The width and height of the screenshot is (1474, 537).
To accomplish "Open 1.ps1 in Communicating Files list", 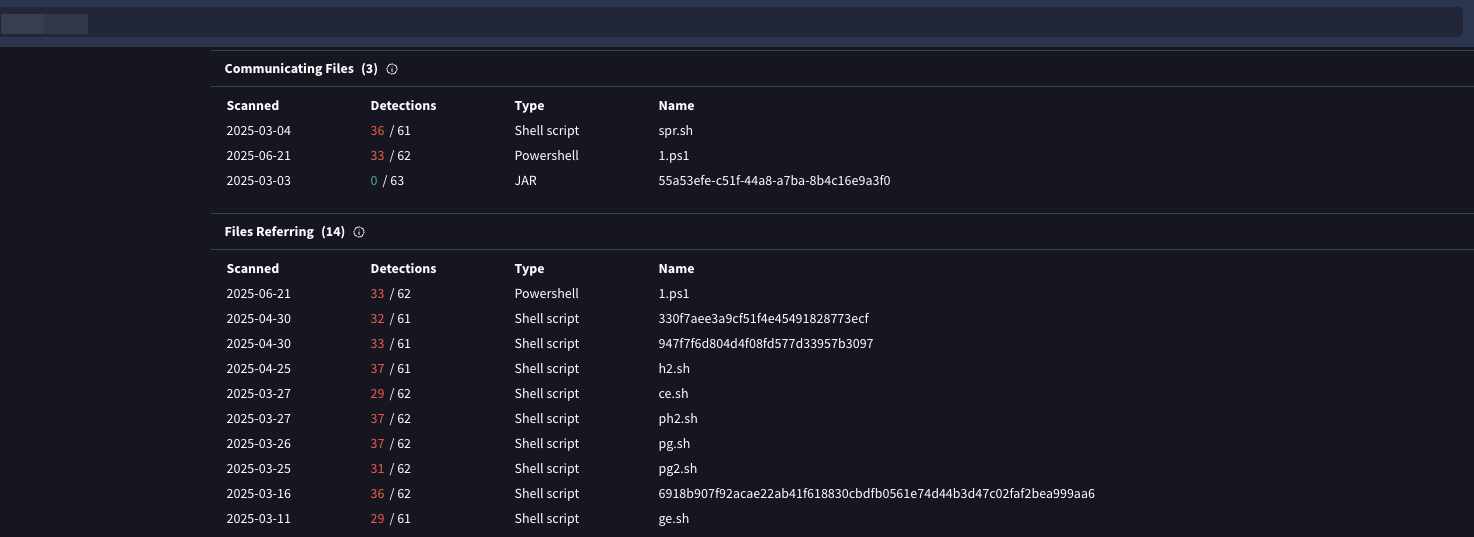I will pyautogui.click(x=673, y=156).
